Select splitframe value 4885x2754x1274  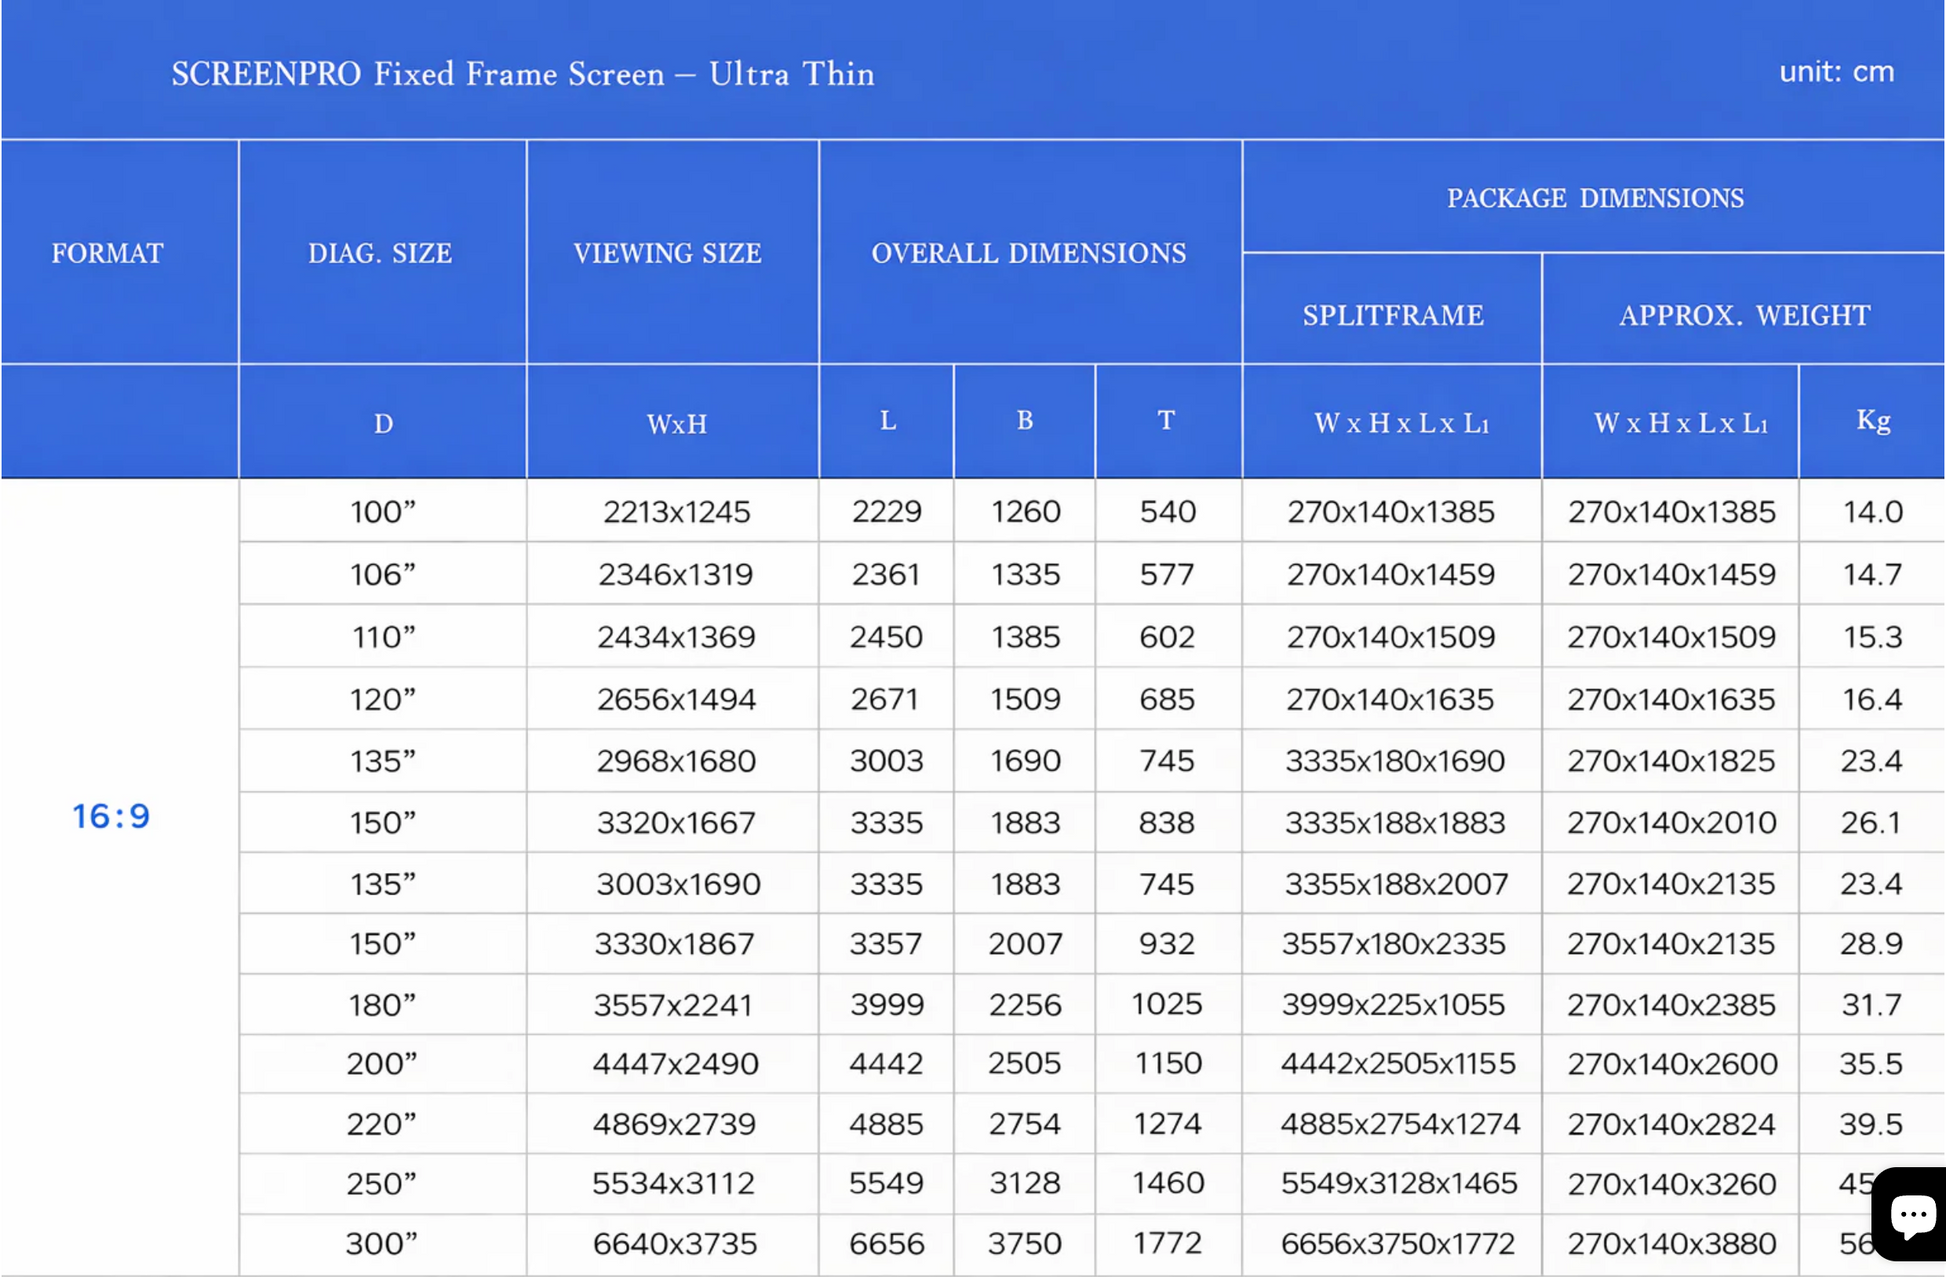coord(1400,1124)
